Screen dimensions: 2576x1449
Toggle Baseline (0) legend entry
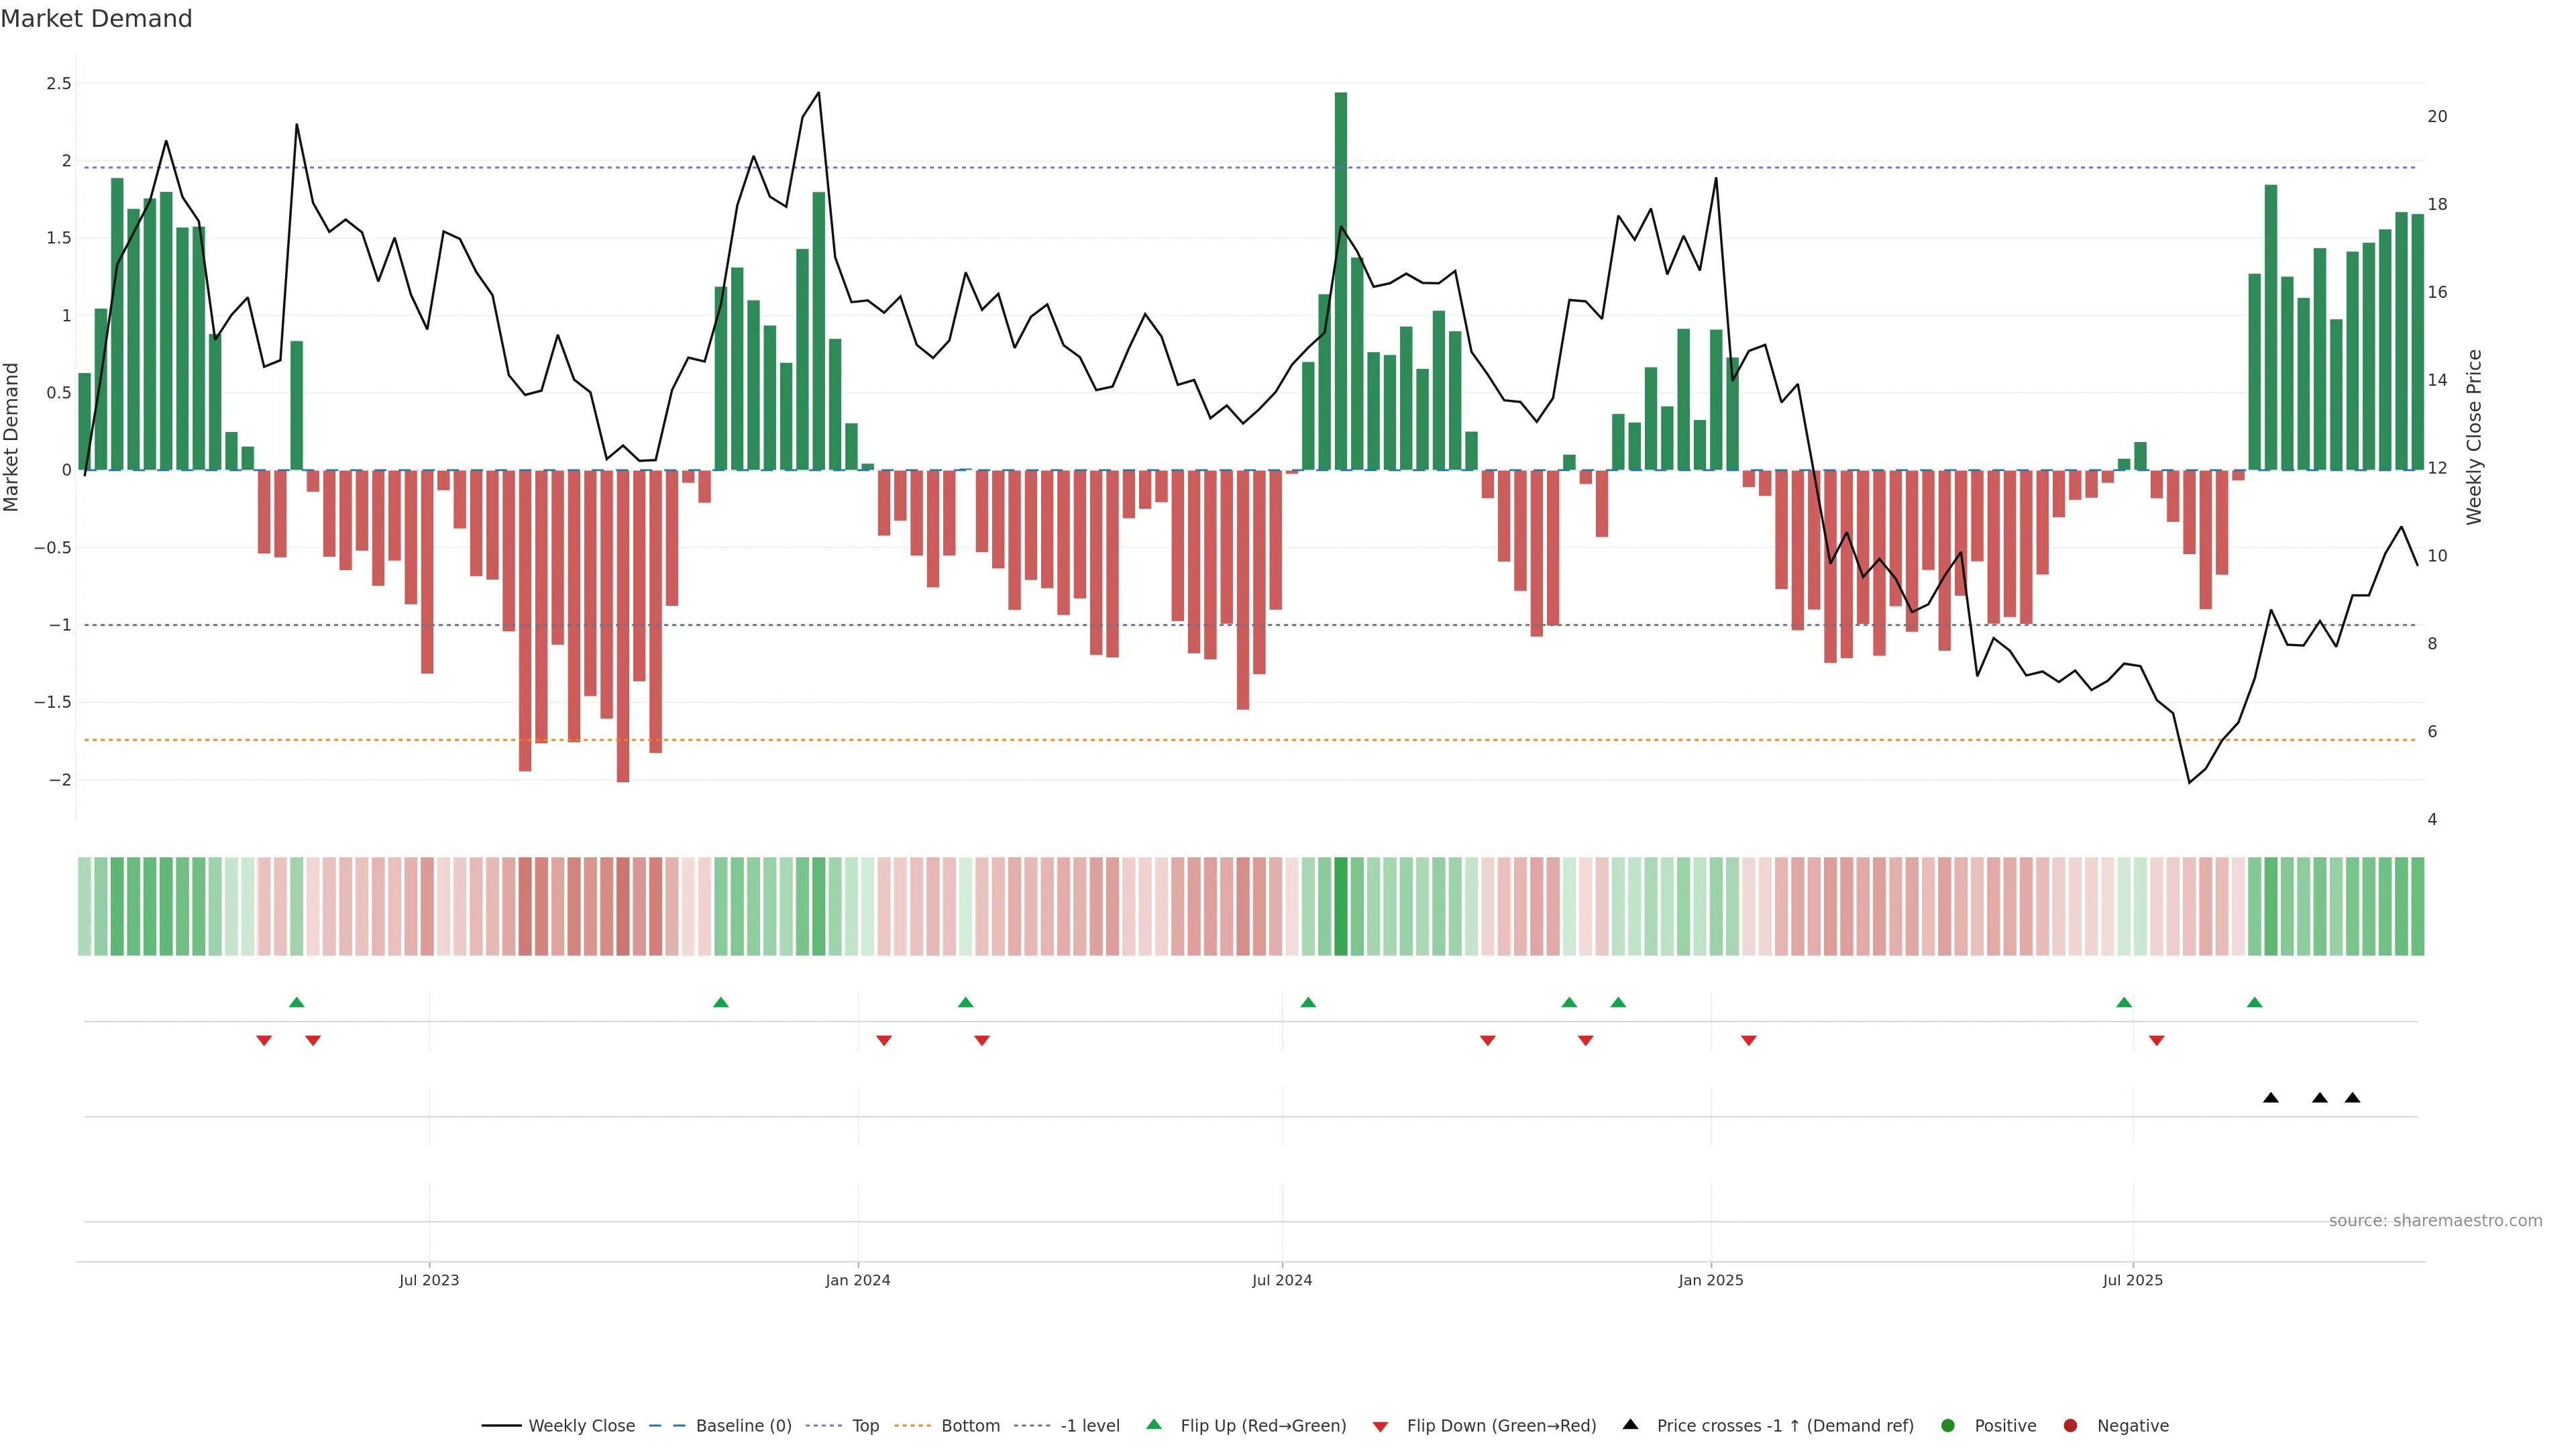coord(743,1426)
